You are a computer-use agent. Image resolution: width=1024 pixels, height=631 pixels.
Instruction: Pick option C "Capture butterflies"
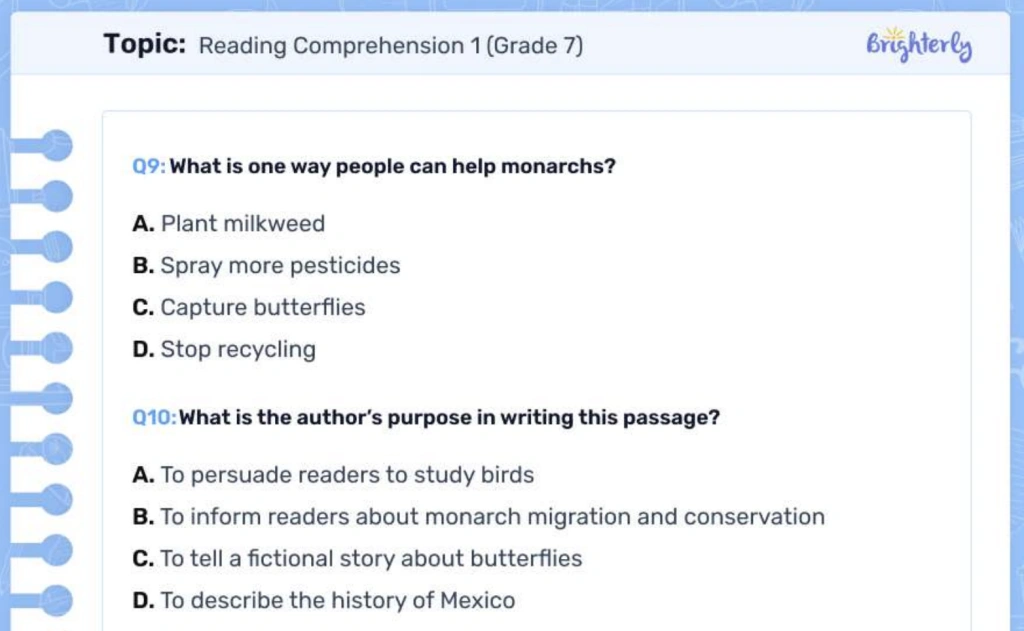coord(263,308)
